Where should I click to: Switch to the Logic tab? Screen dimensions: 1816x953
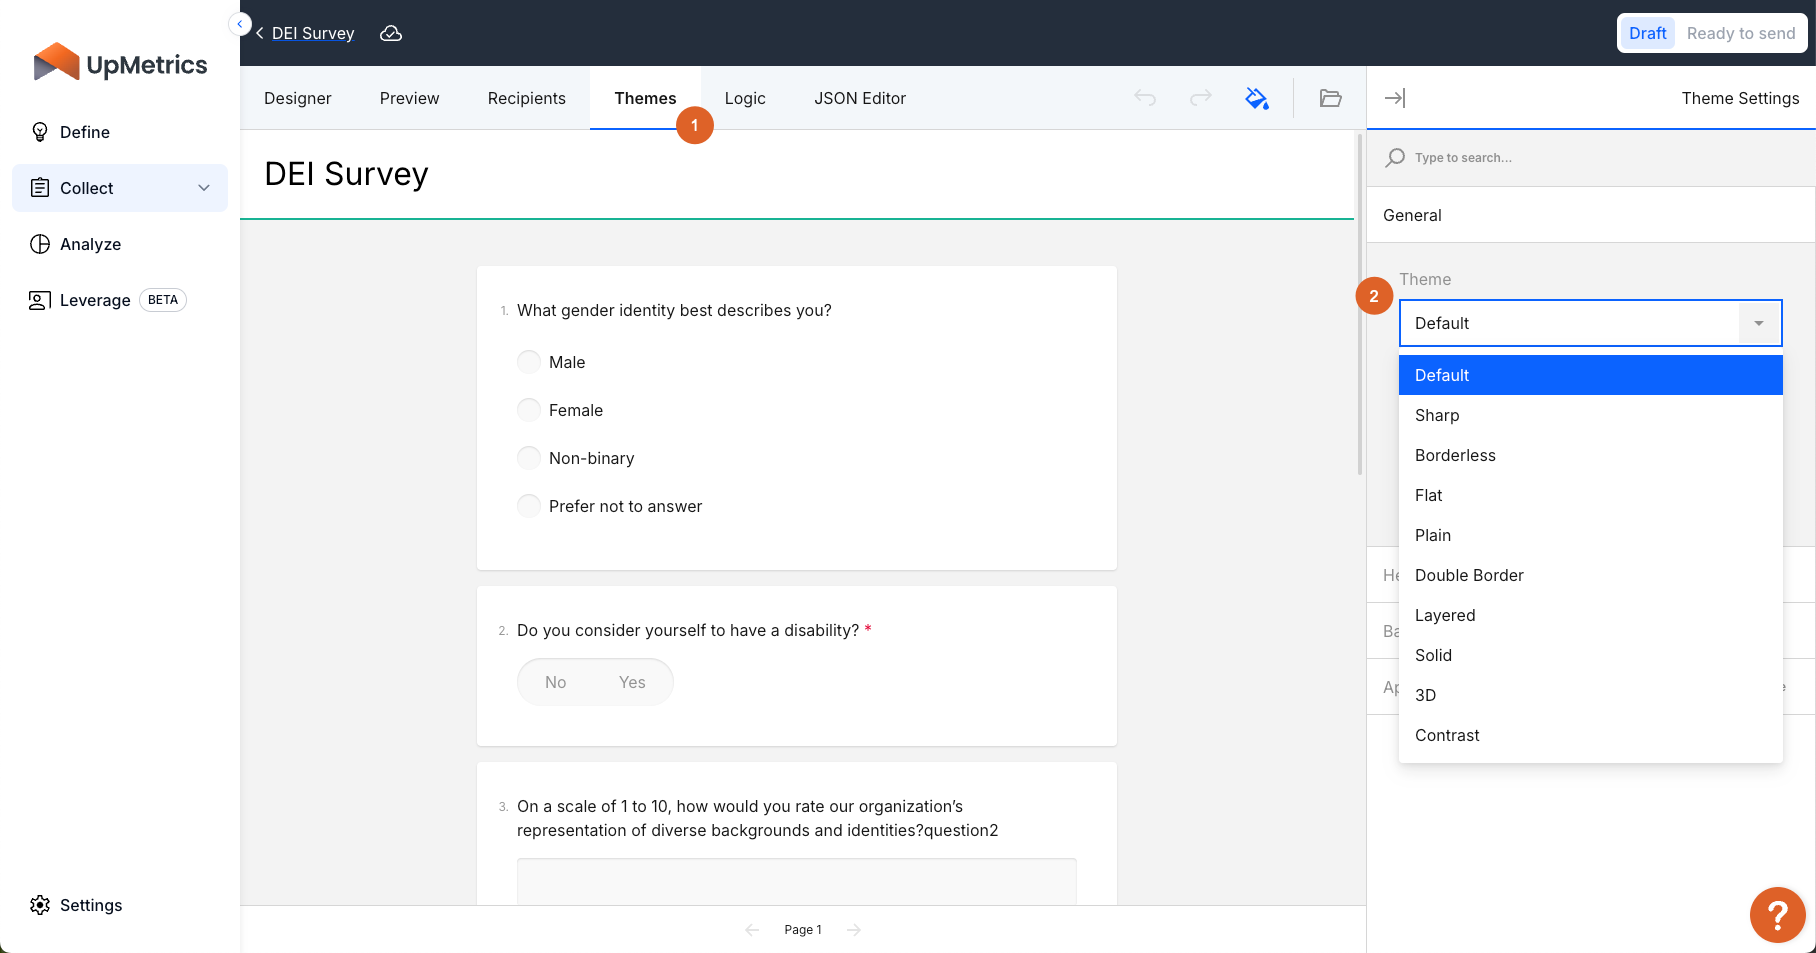click(x=745, y=98)
